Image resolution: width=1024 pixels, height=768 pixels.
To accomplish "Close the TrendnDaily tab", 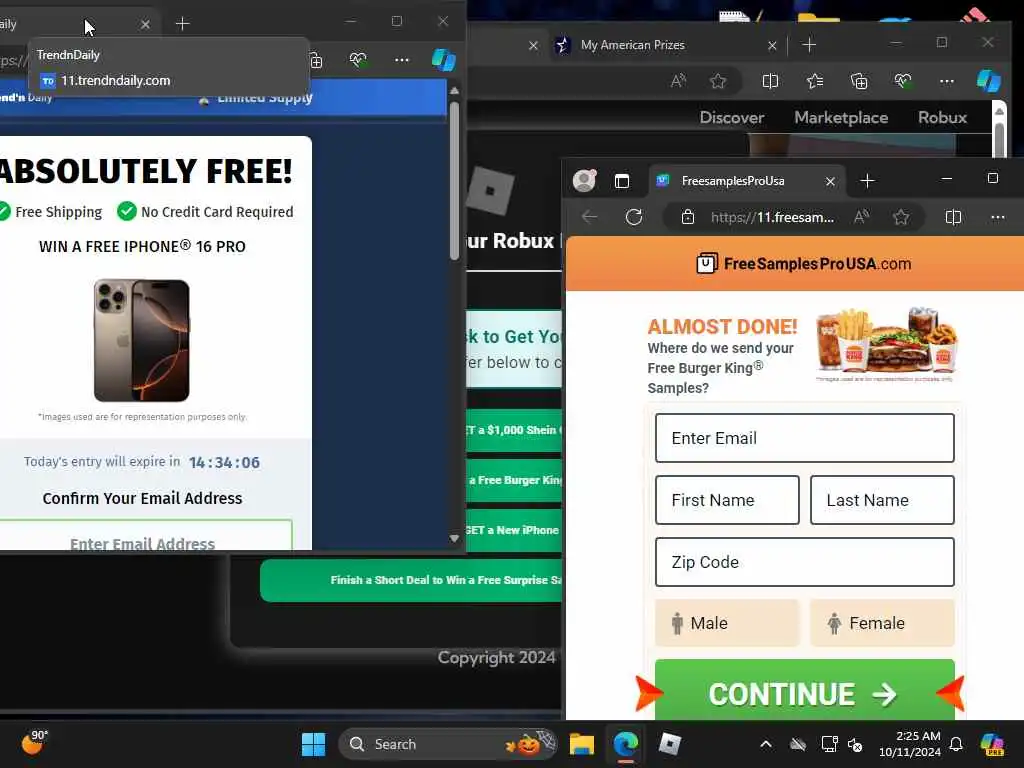I will pos(145,24).
